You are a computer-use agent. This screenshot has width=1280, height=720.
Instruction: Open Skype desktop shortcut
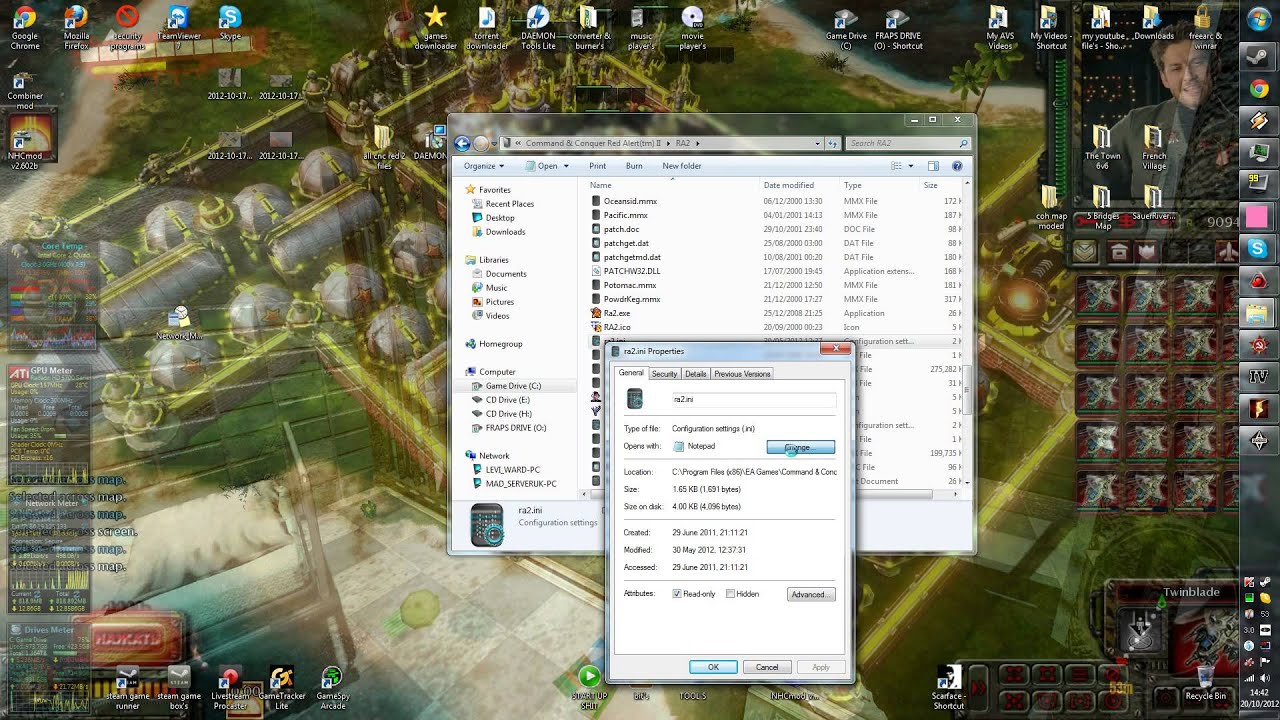pyautogui.click(x=230, y=24)
